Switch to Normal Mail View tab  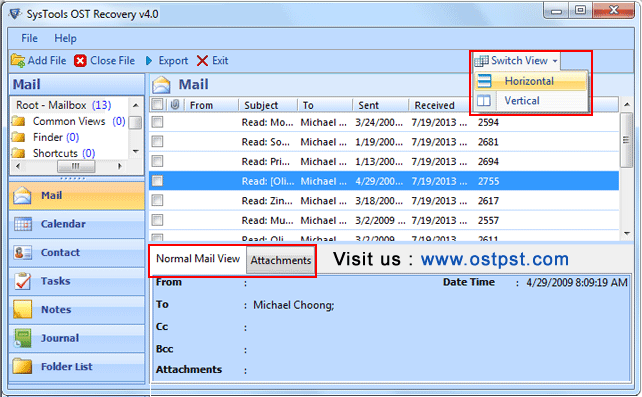pyautogui.click(x=198, y=259)
